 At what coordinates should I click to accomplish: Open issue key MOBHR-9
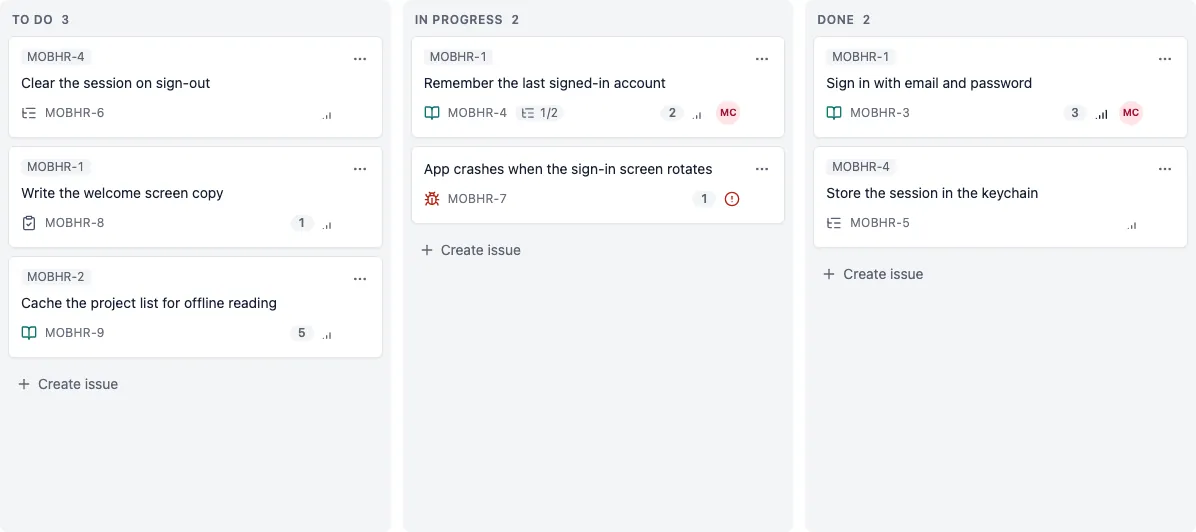pyautogui.click(x=75, y=333)
